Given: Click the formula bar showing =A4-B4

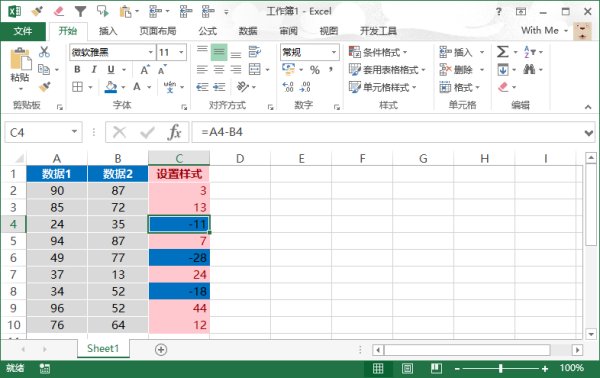Looking at the screenshot, I should (386, 132).
